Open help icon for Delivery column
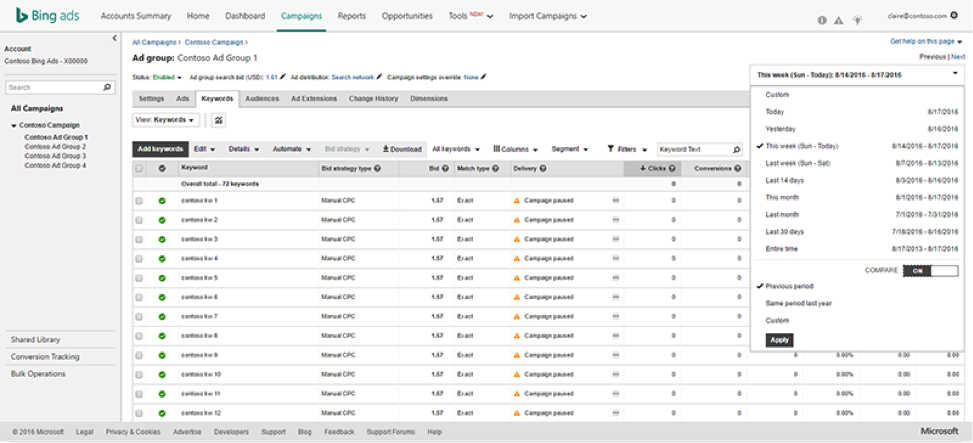The width and height of the screenshot is (973, 443). point(543,168)
